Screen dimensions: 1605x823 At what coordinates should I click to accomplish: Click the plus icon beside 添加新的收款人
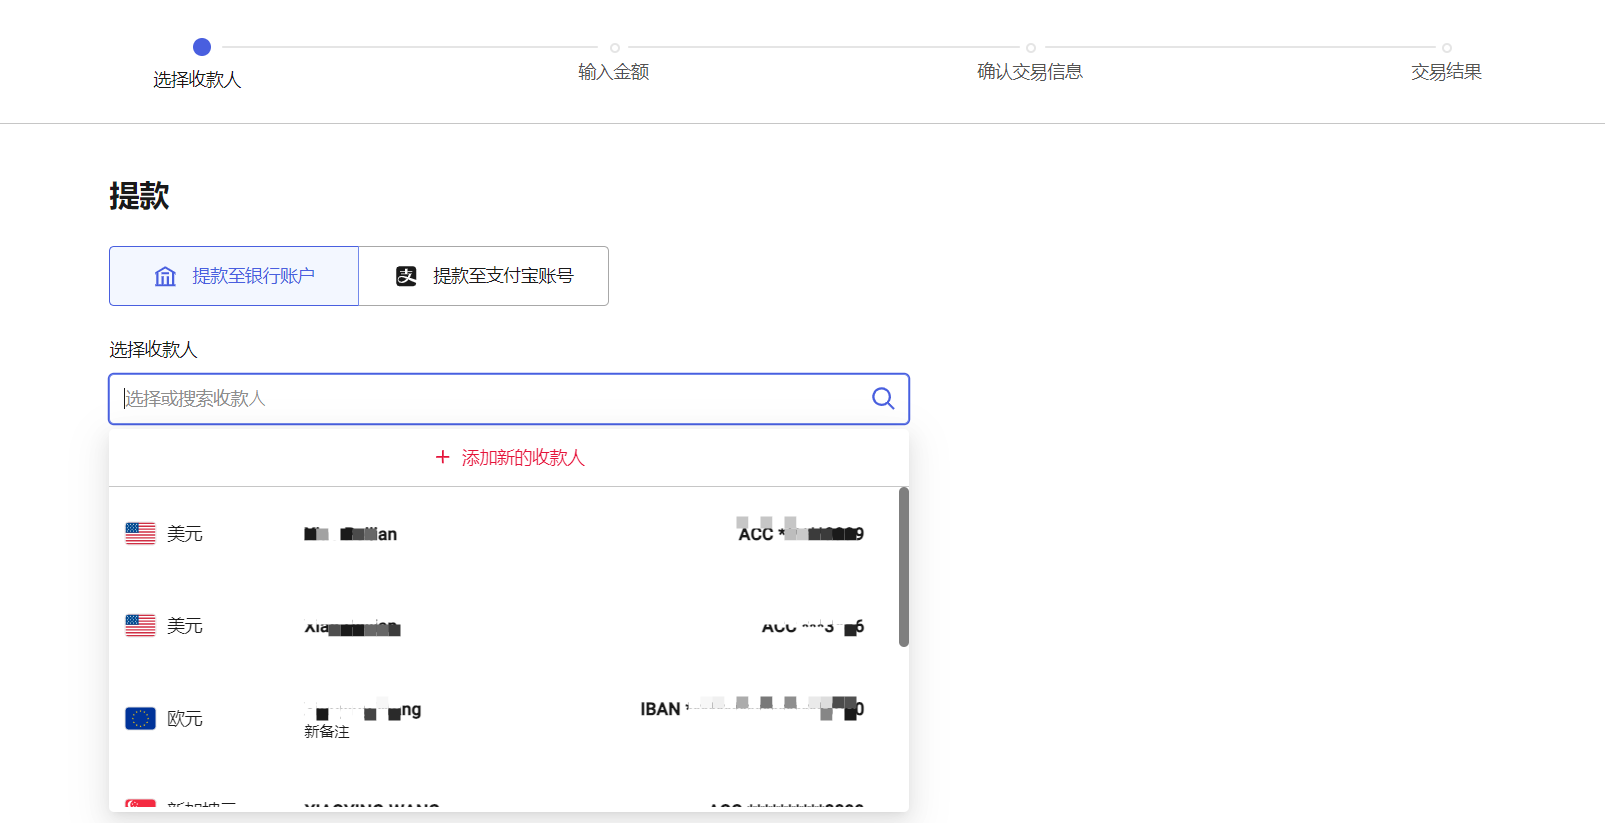coord(442,457)
